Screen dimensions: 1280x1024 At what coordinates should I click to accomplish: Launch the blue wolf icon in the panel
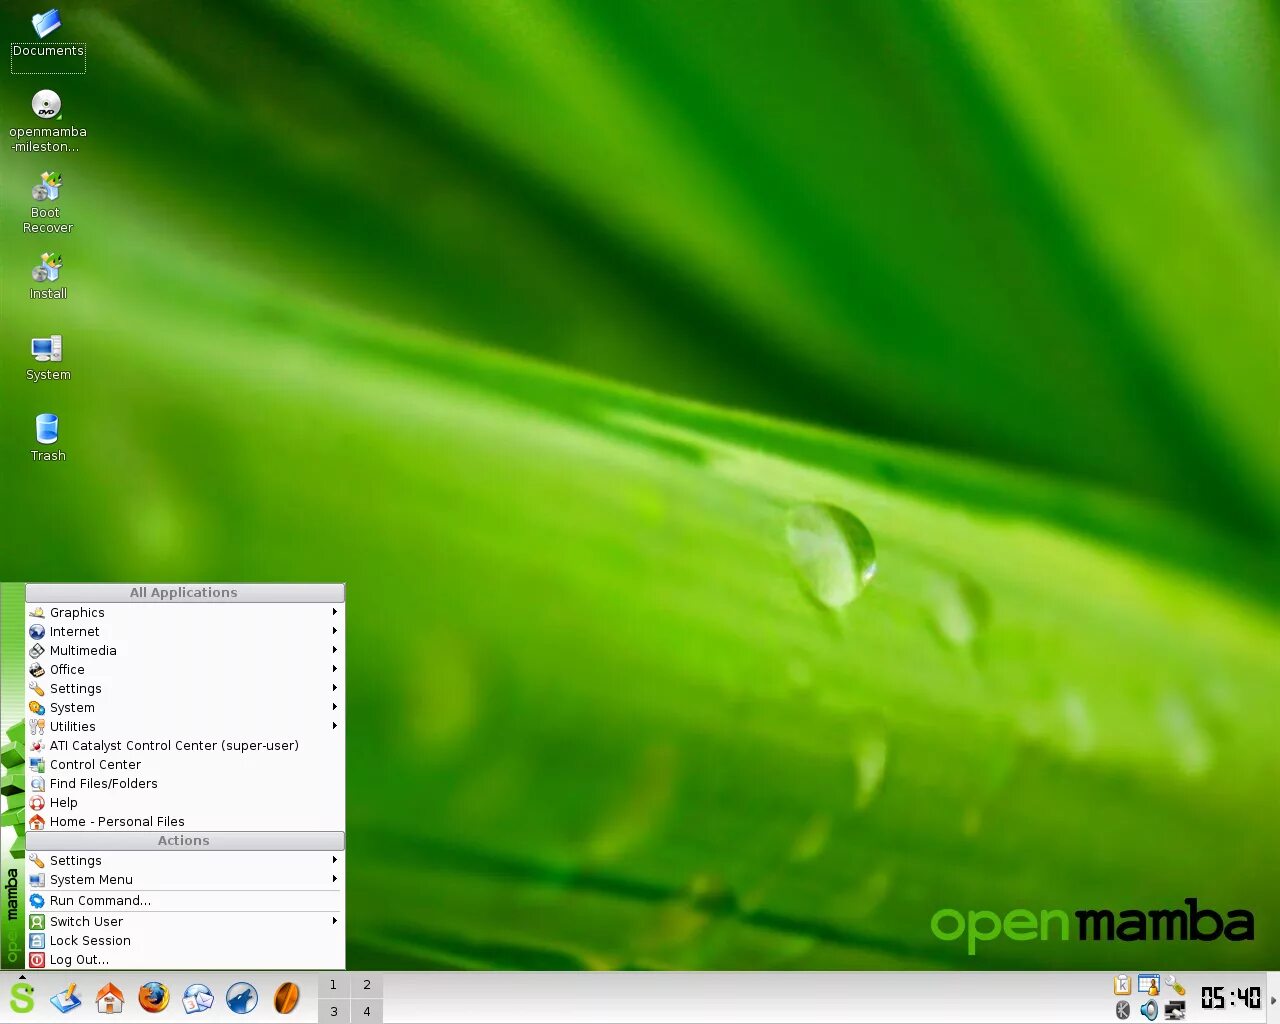point(242,998)
